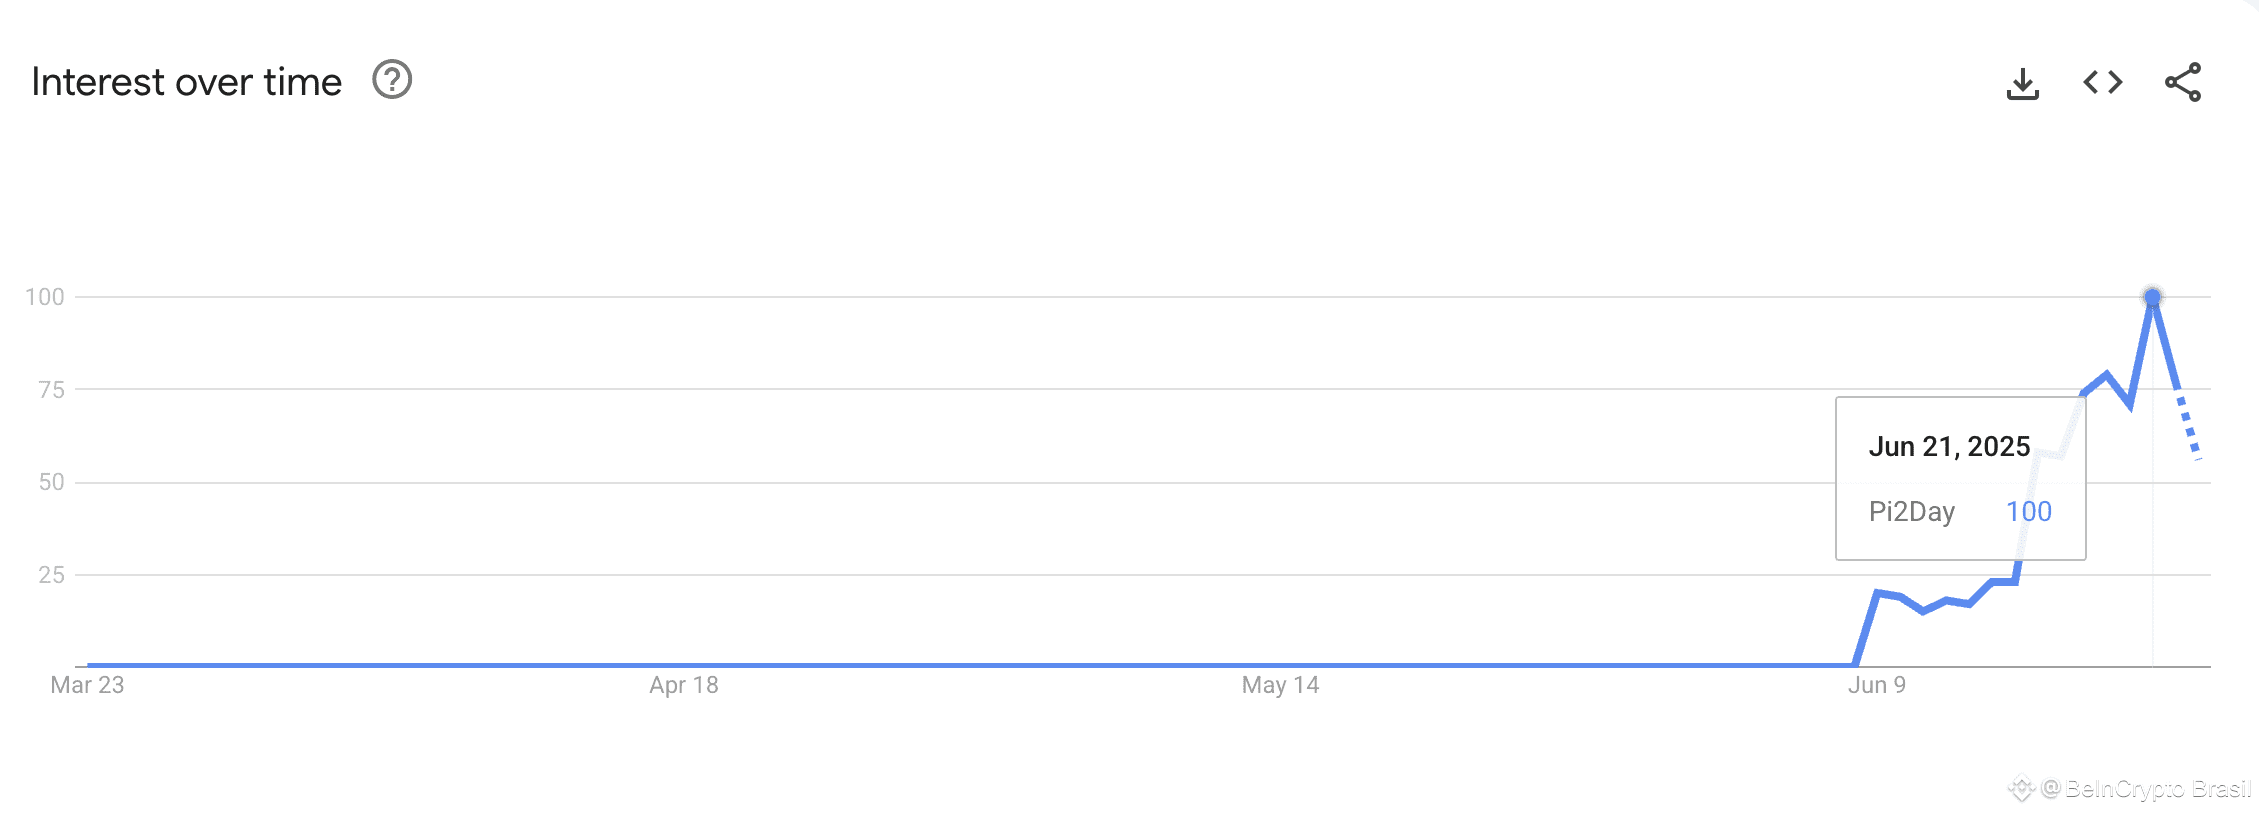This screenshot has height=813, width=2259.
Task: Select the peak data point at 100
Action: [2152, 297]
